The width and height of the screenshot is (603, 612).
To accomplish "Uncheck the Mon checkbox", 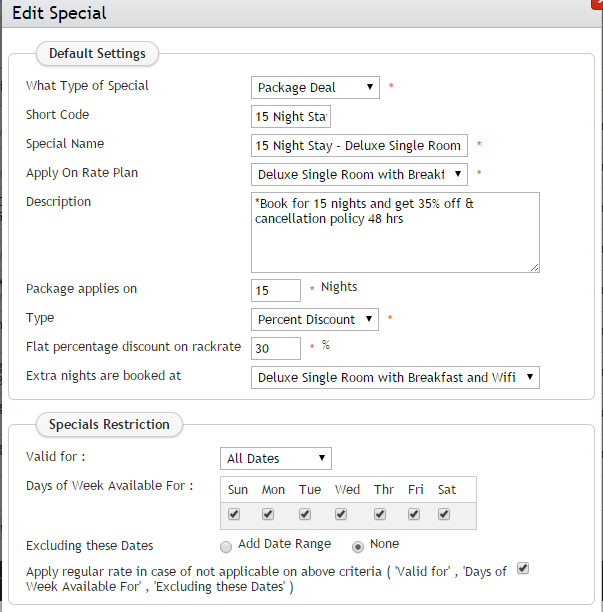I will pos(268,514).
